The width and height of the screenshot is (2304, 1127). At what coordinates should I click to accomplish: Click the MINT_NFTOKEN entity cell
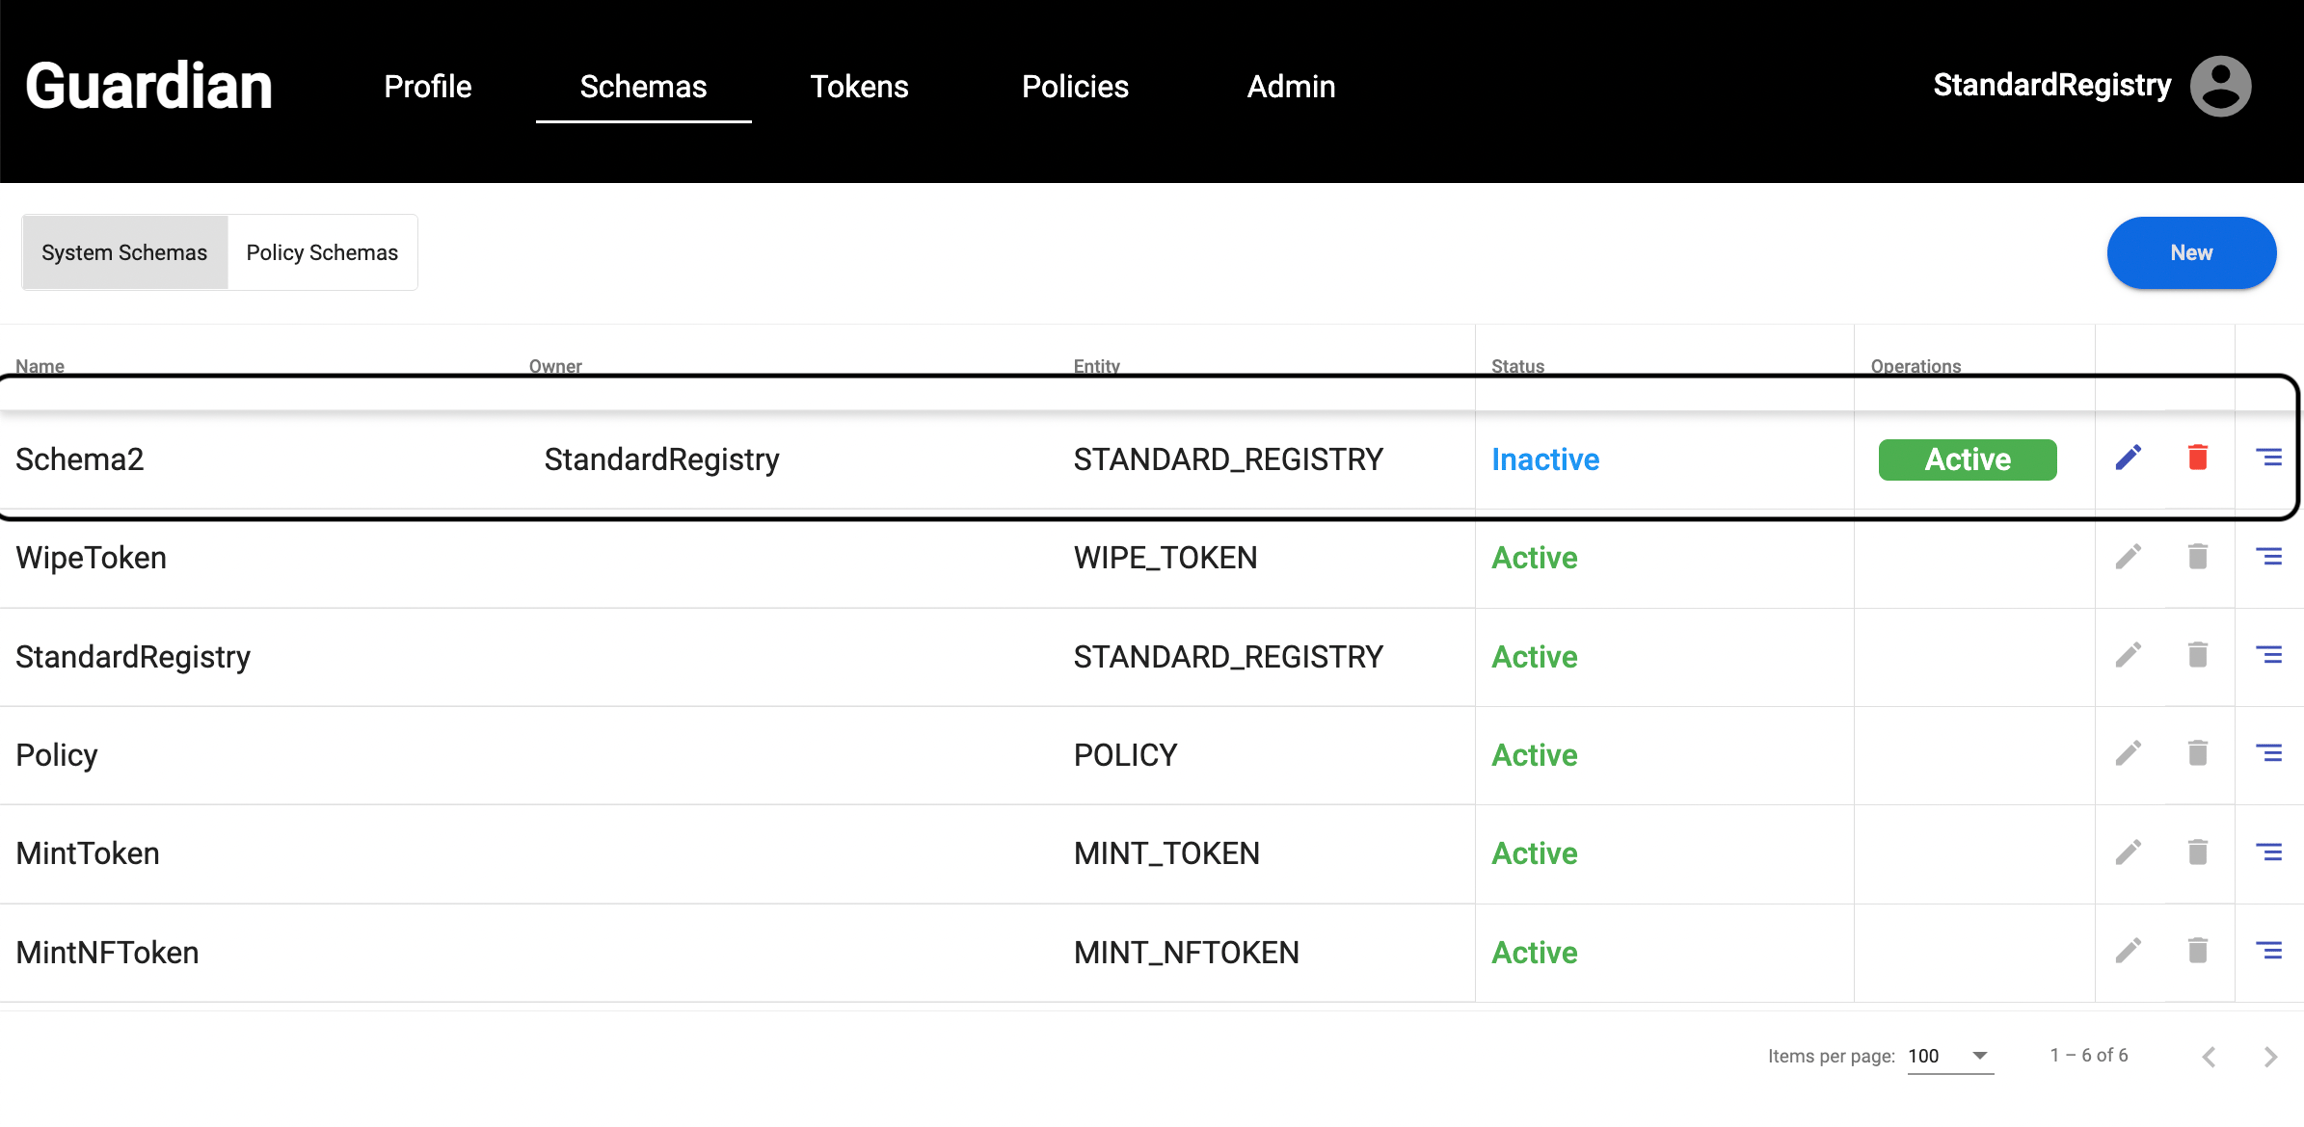point(1186,952)
